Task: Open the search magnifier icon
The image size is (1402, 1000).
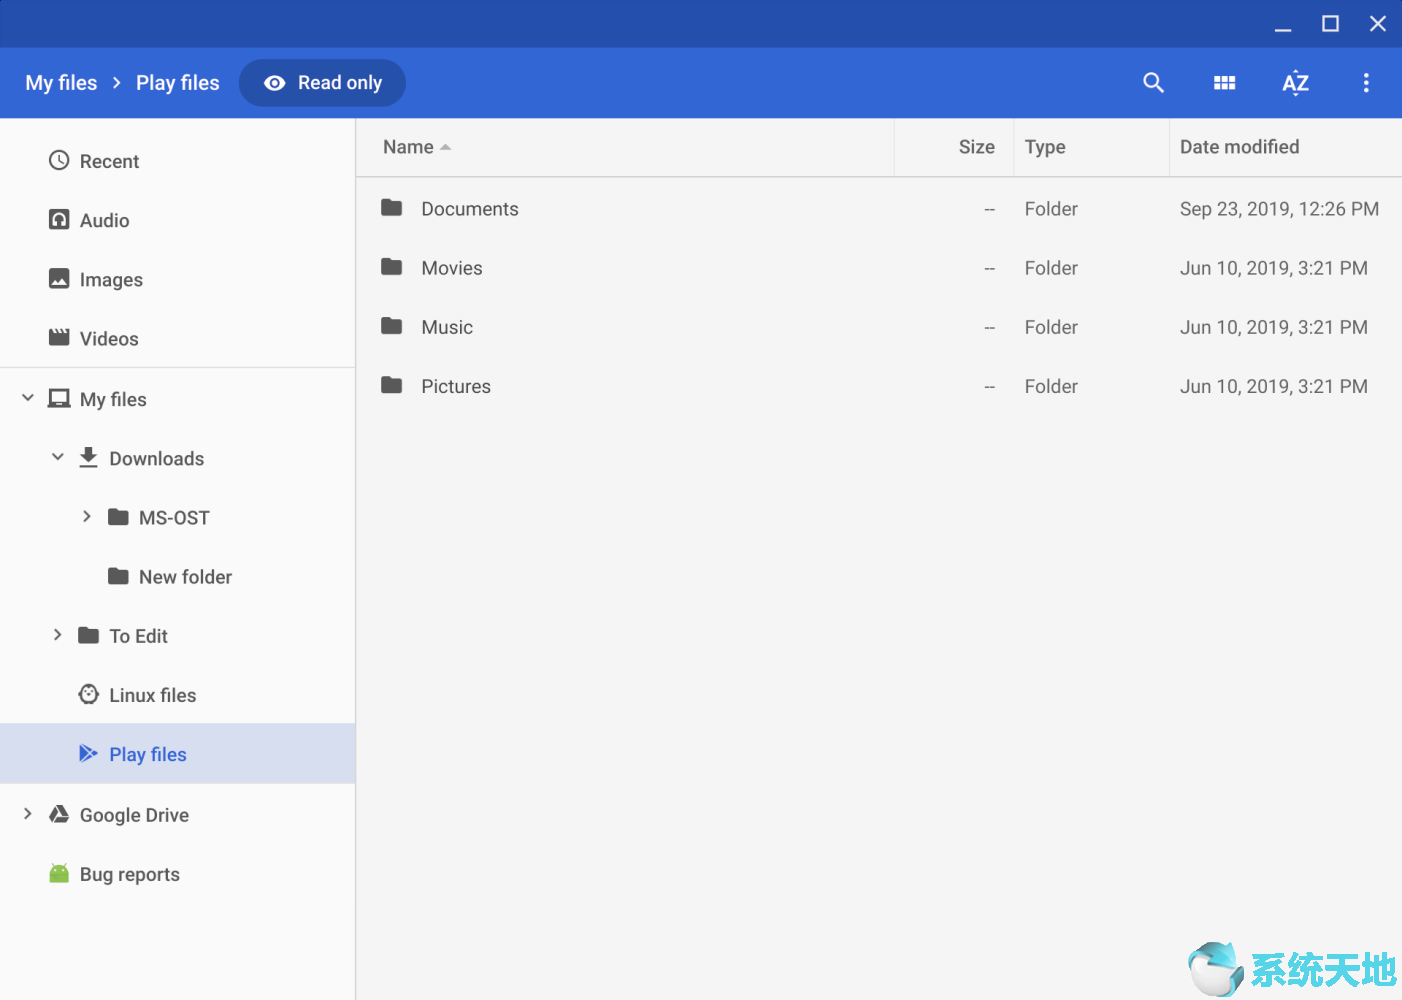Action: [1153, 83]
